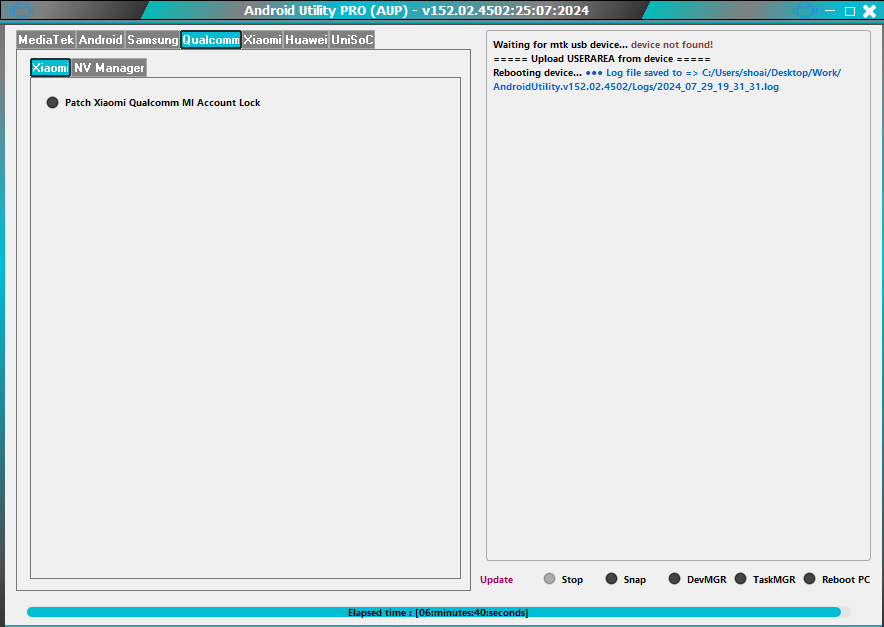Open Device Manager with the DevMGR icon
This screenshot has height=627, width=884.
674,578
